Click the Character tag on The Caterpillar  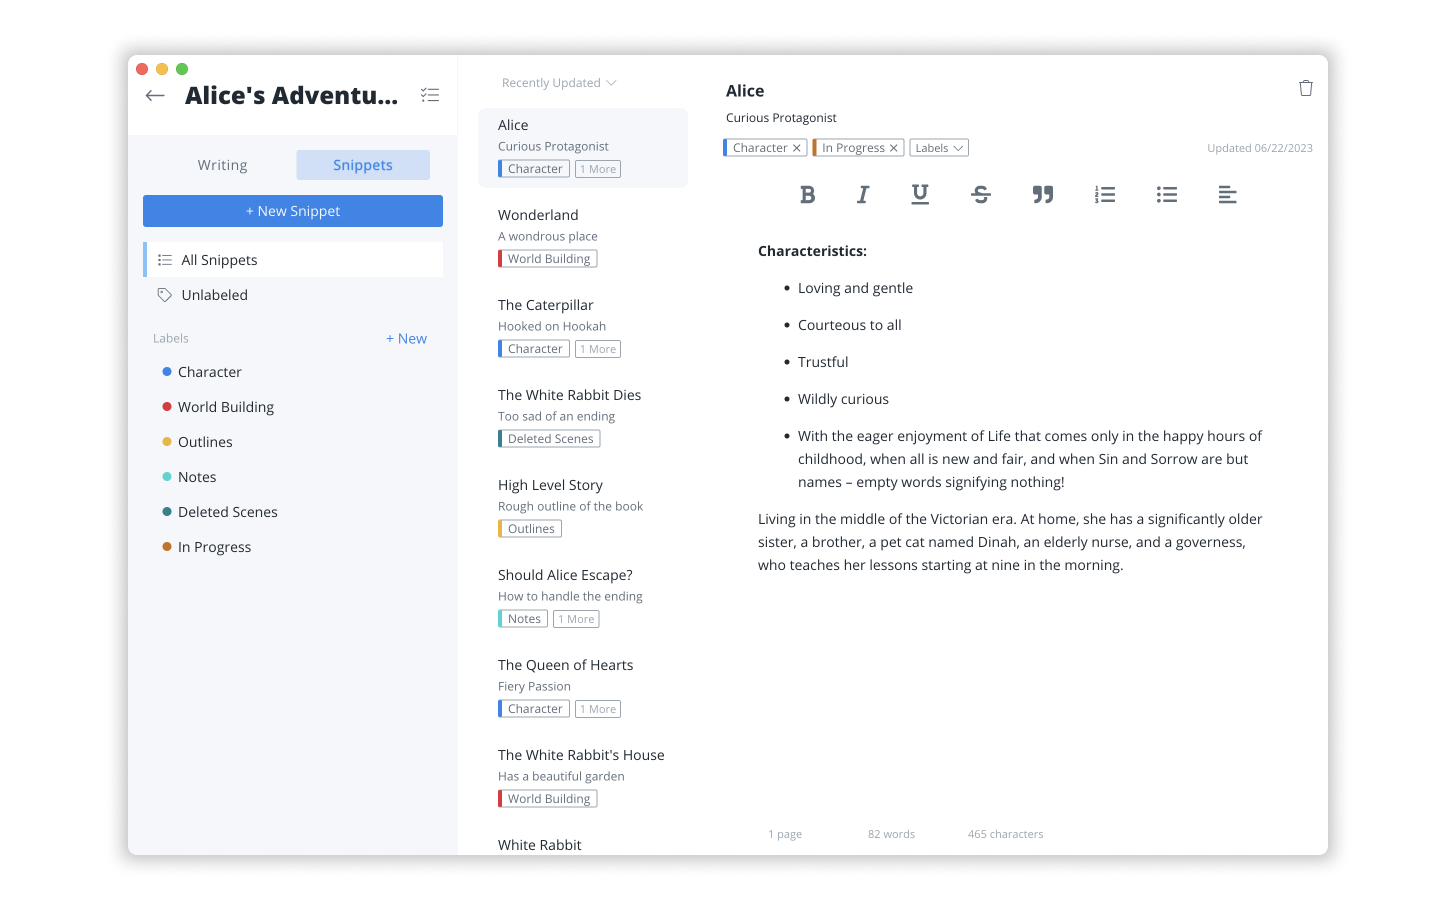(x=534, y=349)
